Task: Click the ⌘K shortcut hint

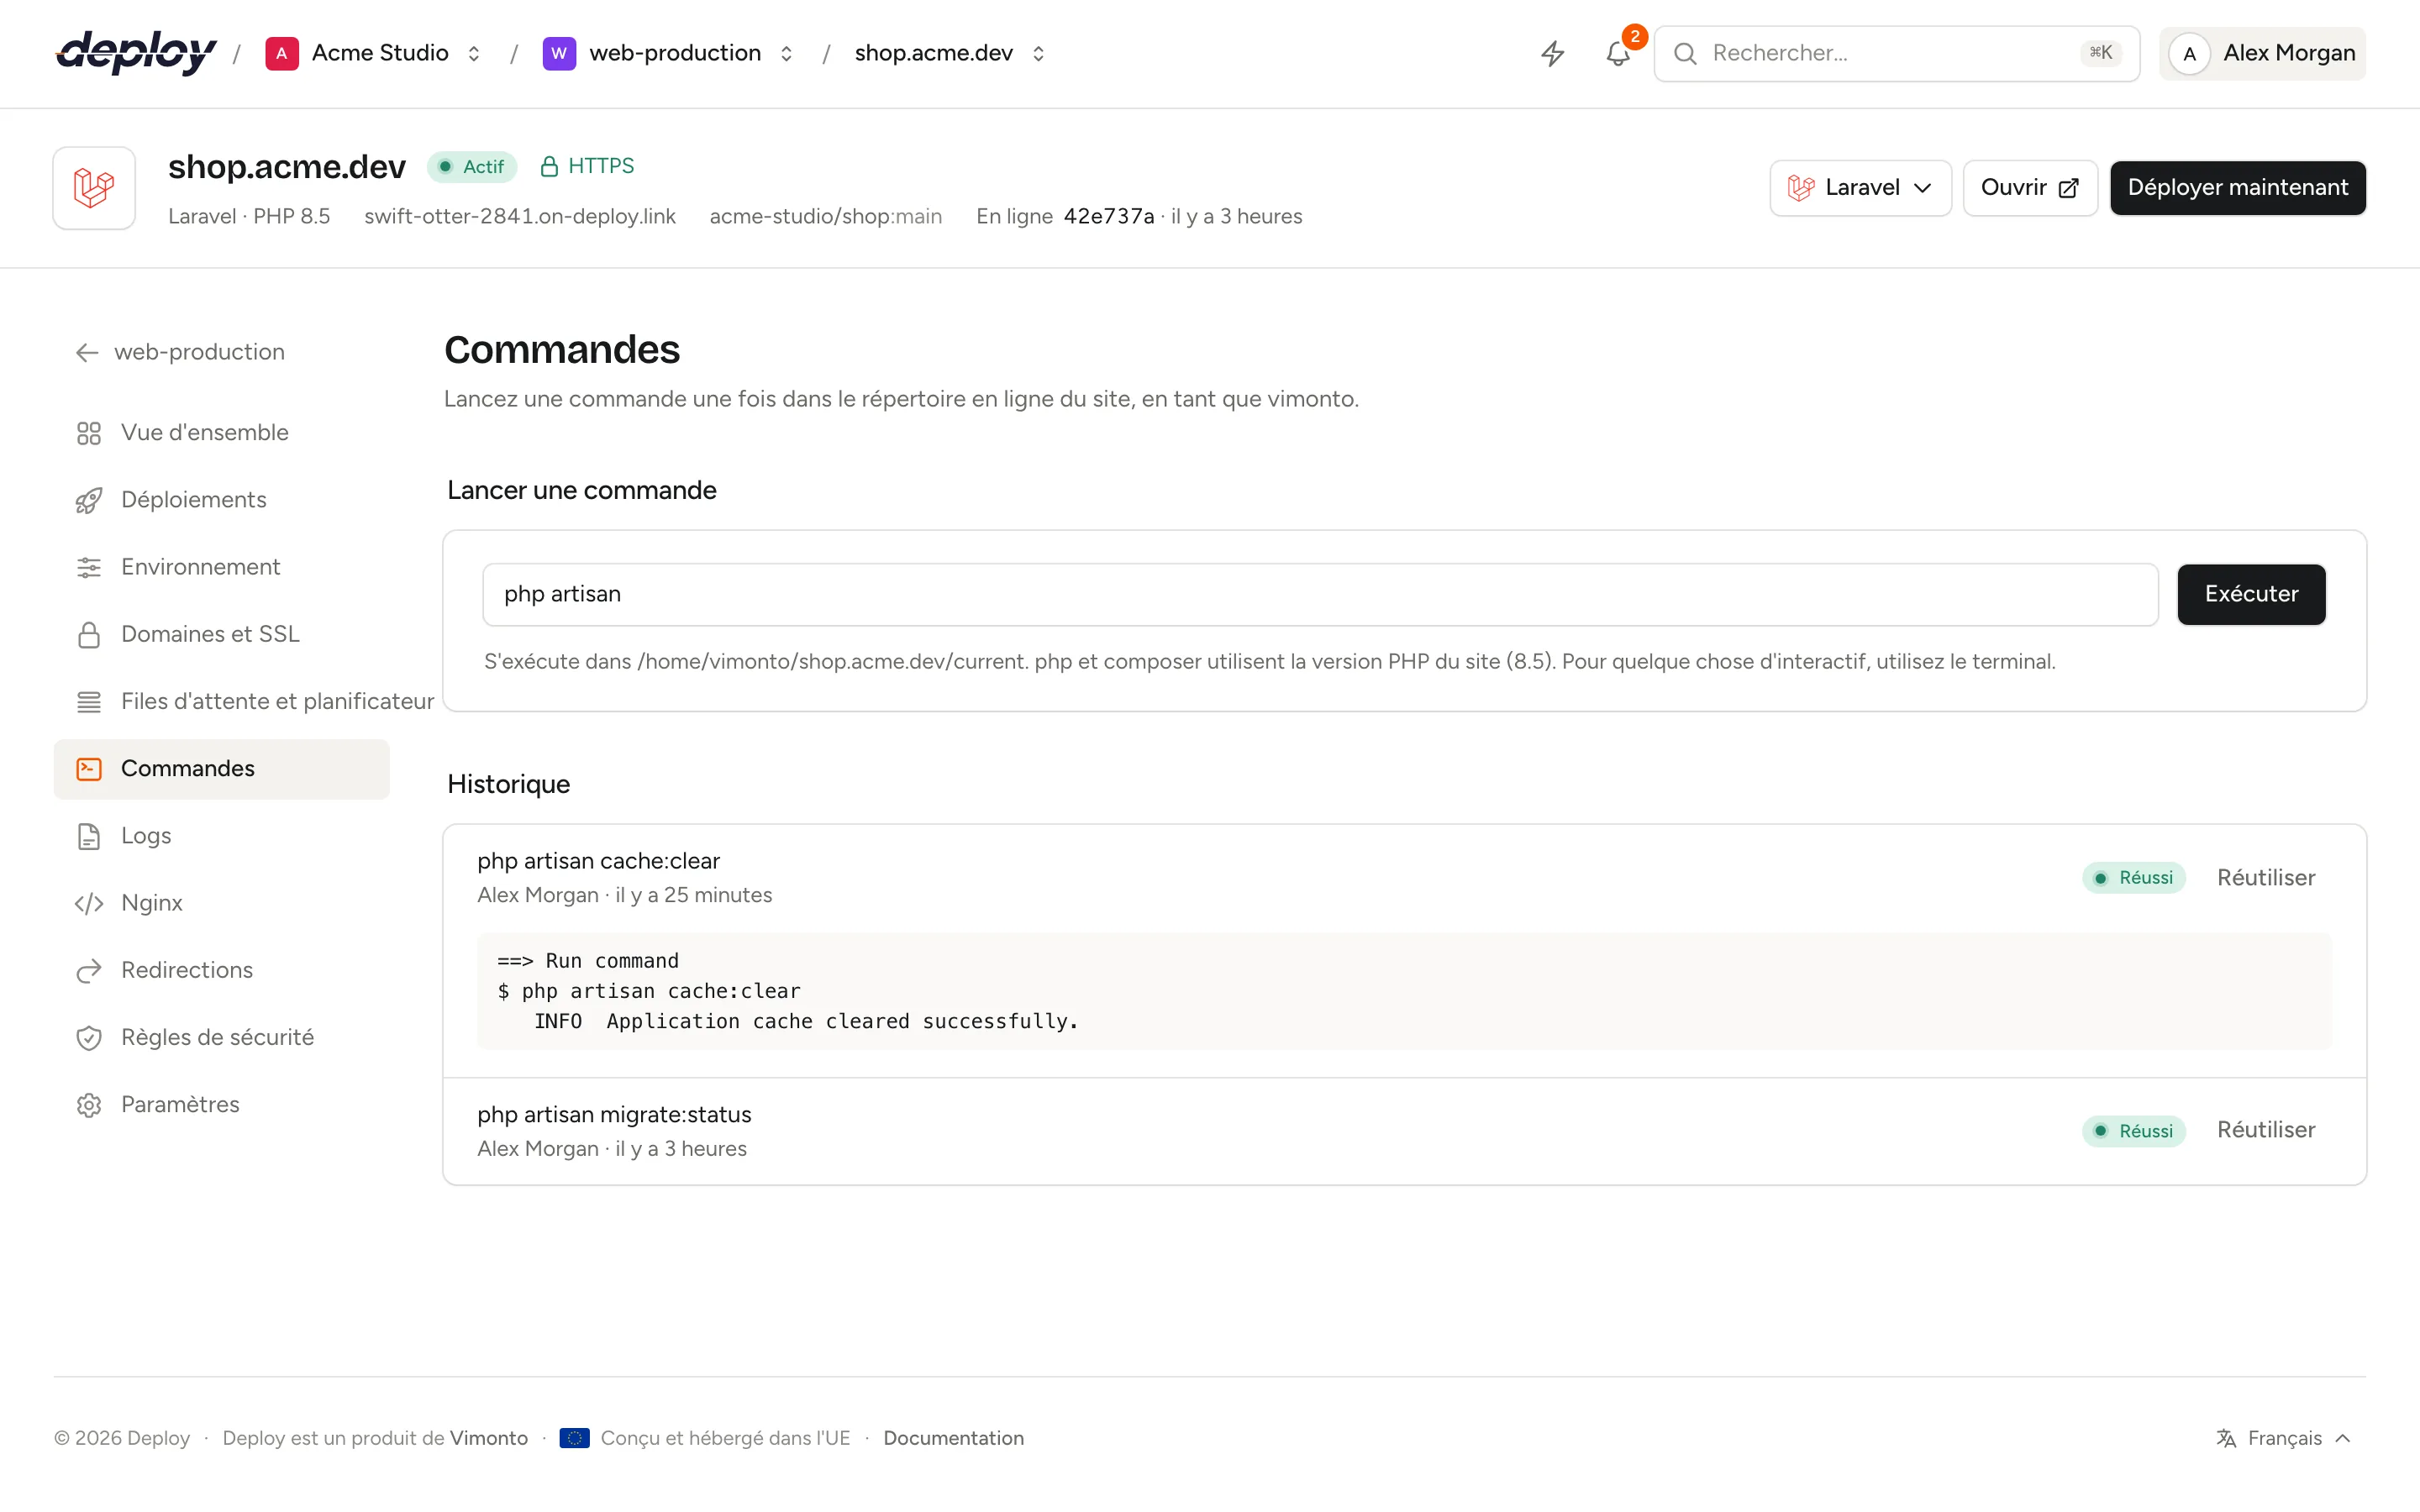Action: click(x=2100, y=53)
